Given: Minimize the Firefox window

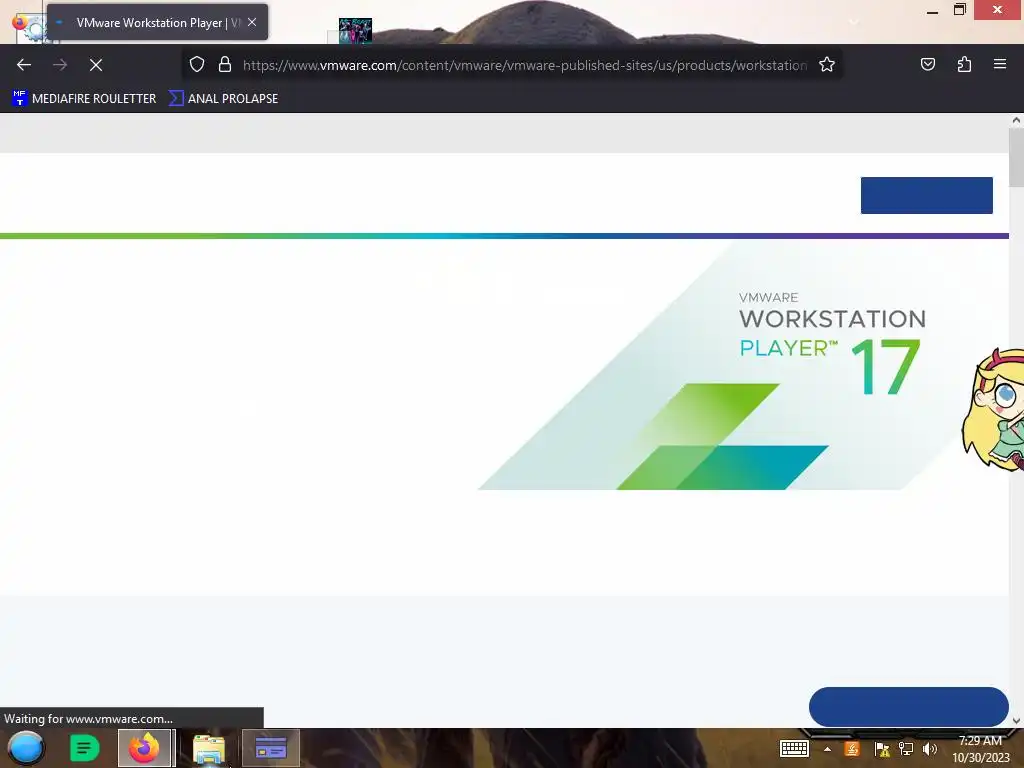Looking at the screenshot, I should (933, 10).
